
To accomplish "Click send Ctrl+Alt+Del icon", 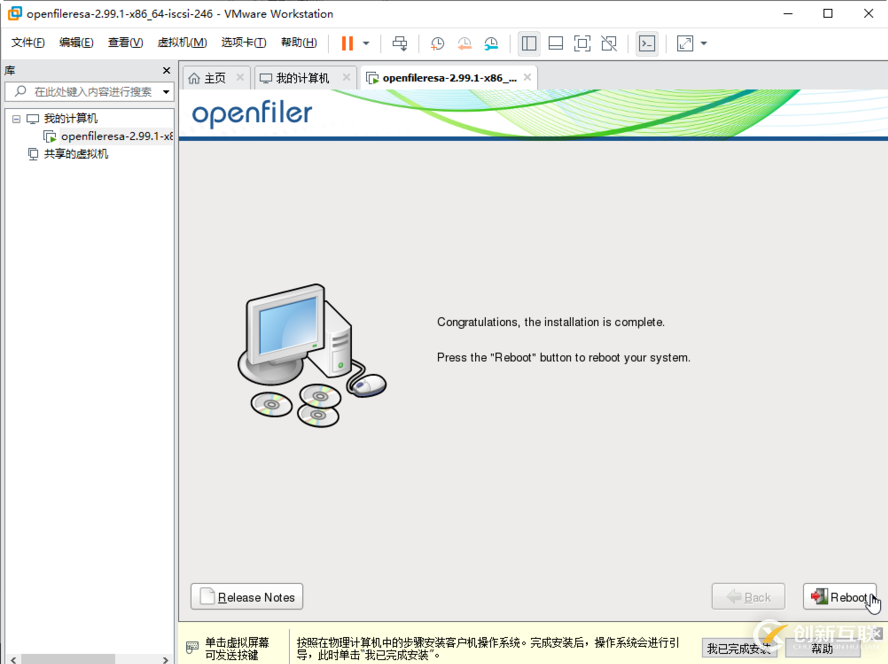I will 400,43.
